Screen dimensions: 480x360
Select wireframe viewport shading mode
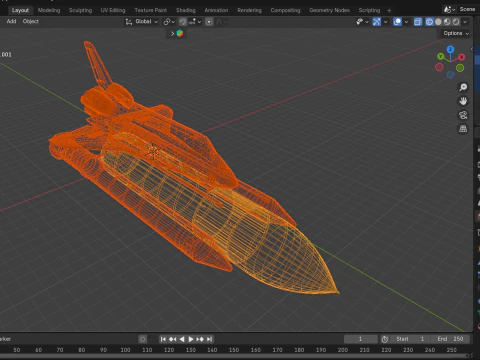click(429, 22)
